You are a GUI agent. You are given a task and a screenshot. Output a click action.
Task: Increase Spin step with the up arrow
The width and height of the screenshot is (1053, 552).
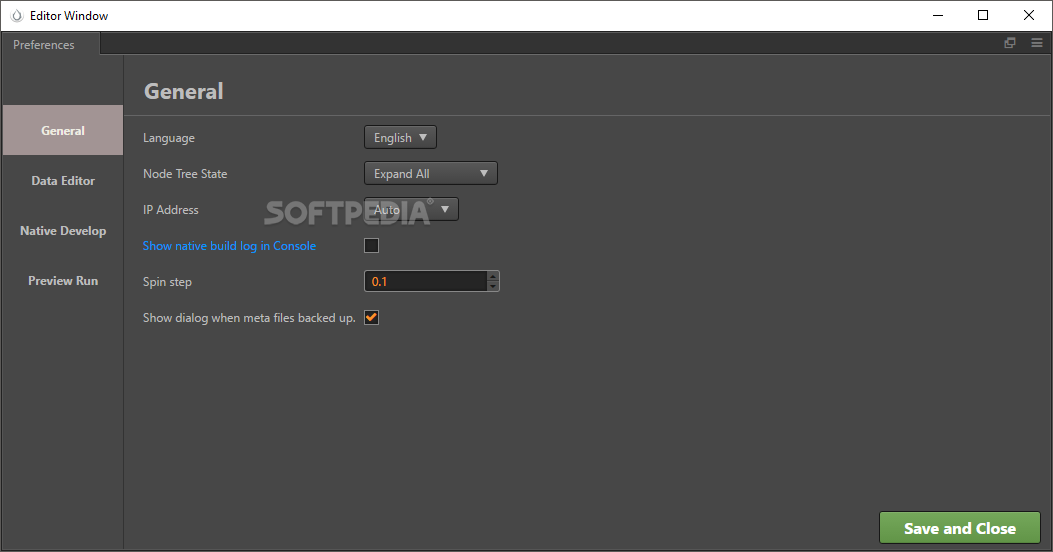(493, 275)
